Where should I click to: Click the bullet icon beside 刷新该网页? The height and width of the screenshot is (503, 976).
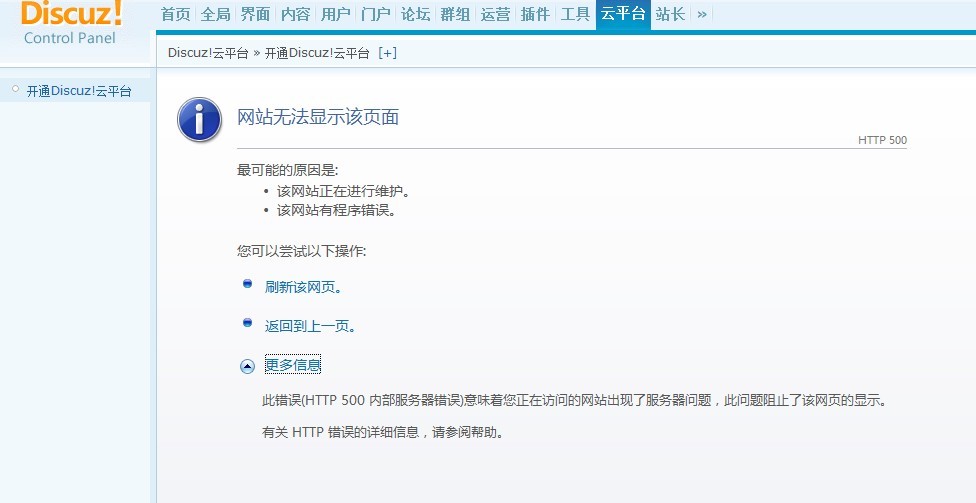pos(247,284)
